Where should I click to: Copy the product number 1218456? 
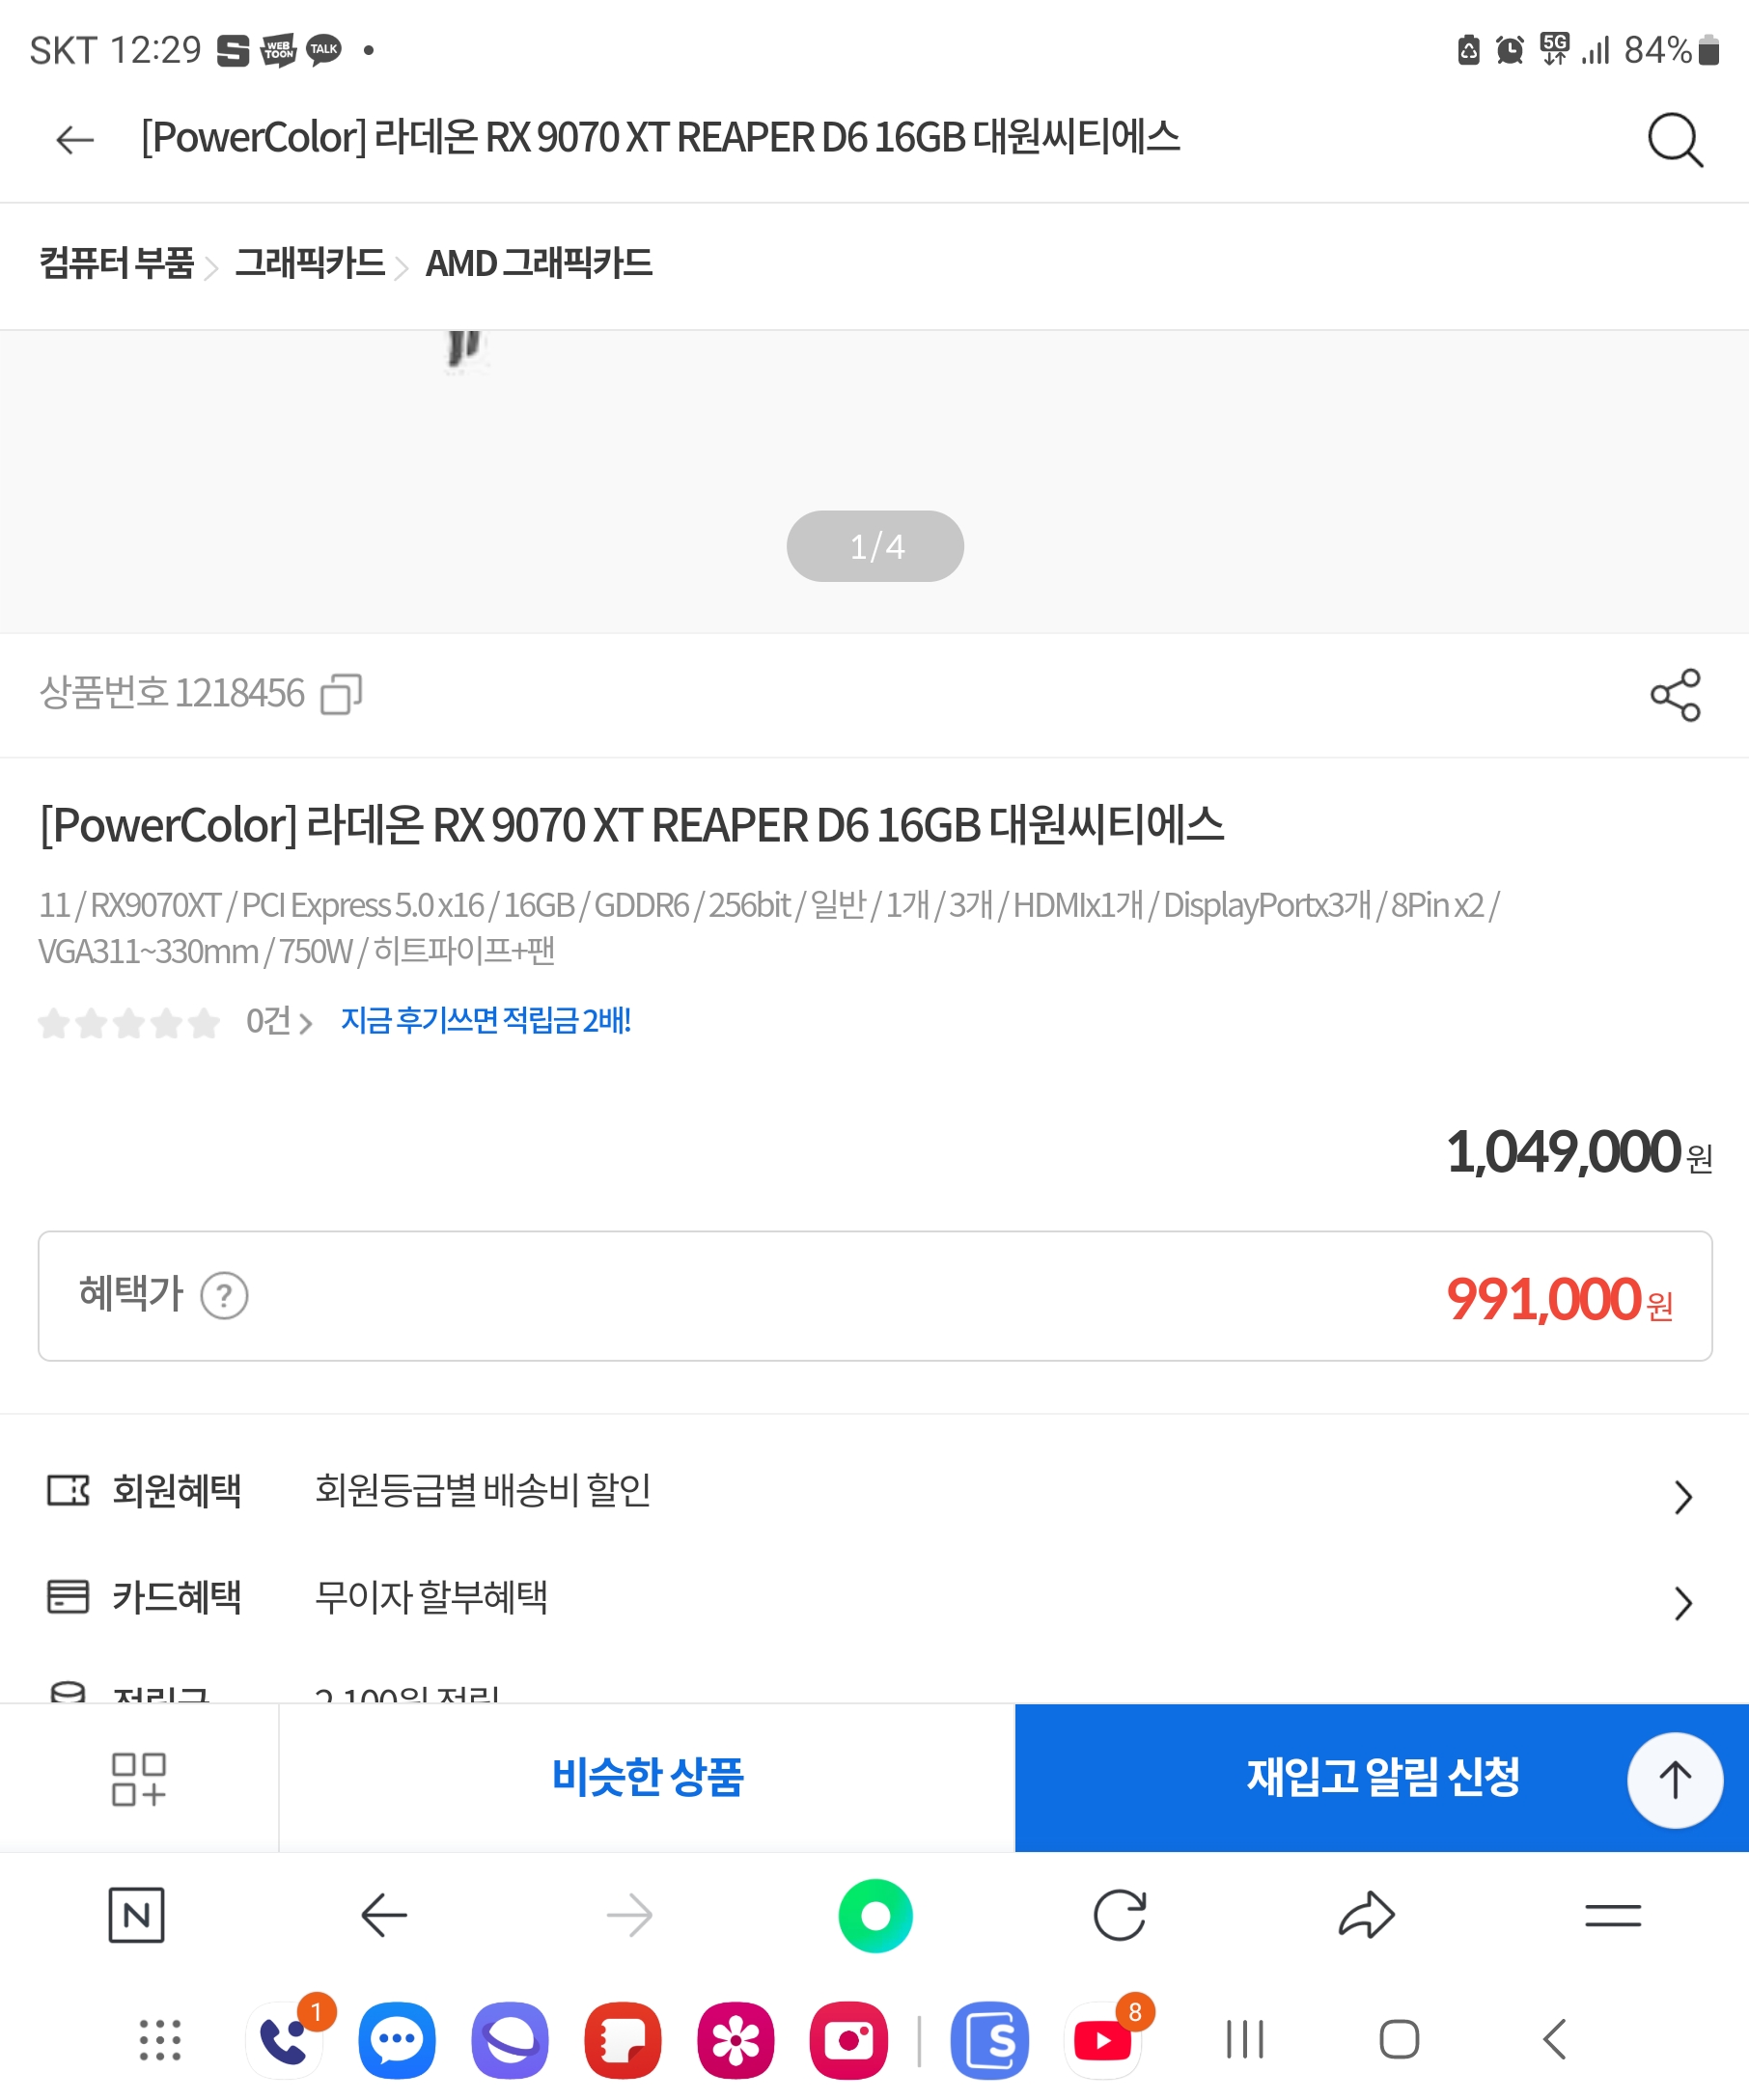(341, 694)
